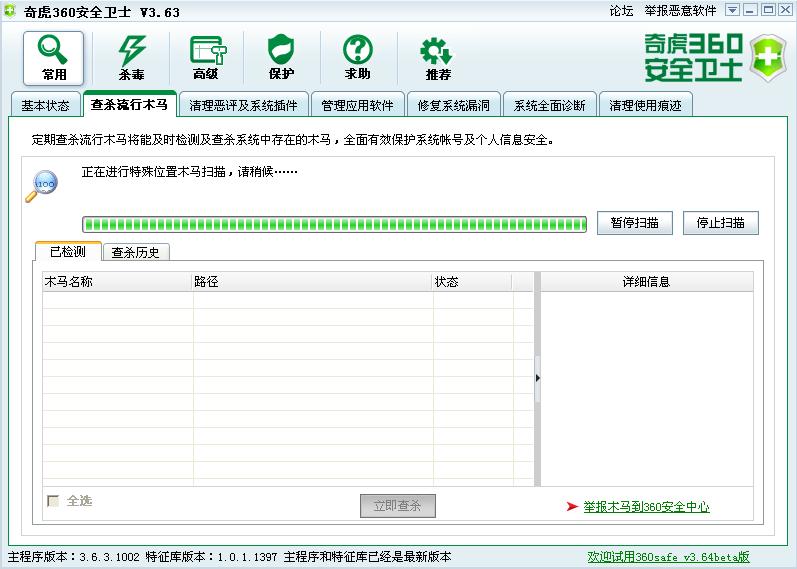
Task: Open the 论坛 link in title bar
Action: point(621,11)
